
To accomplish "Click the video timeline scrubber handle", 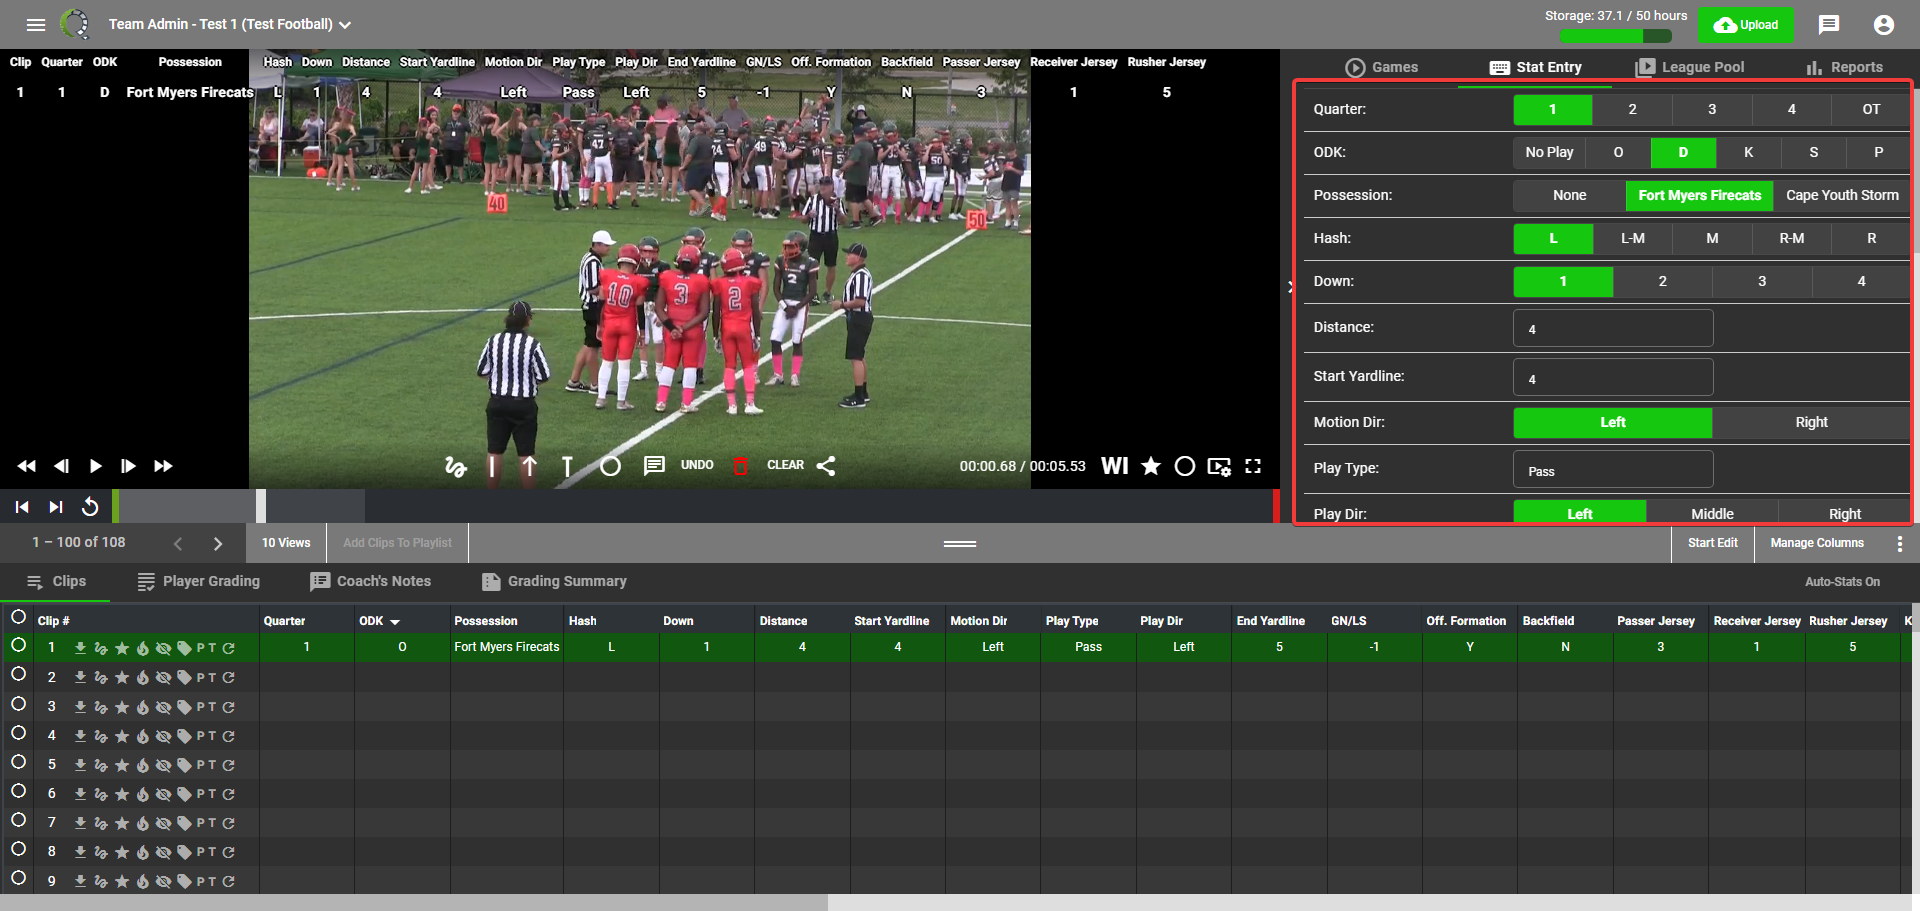I will click(261, 506).
